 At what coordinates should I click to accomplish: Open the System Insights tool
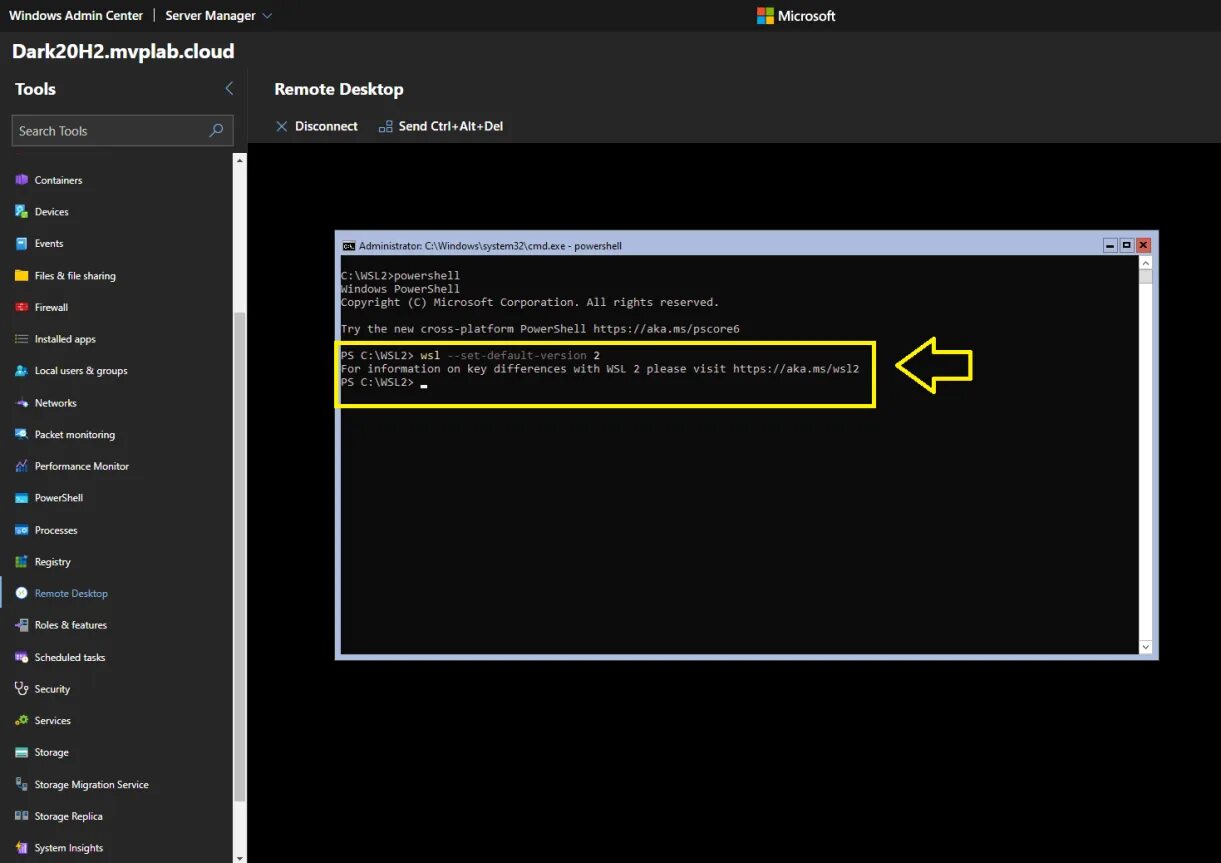[x=74, y=847]
